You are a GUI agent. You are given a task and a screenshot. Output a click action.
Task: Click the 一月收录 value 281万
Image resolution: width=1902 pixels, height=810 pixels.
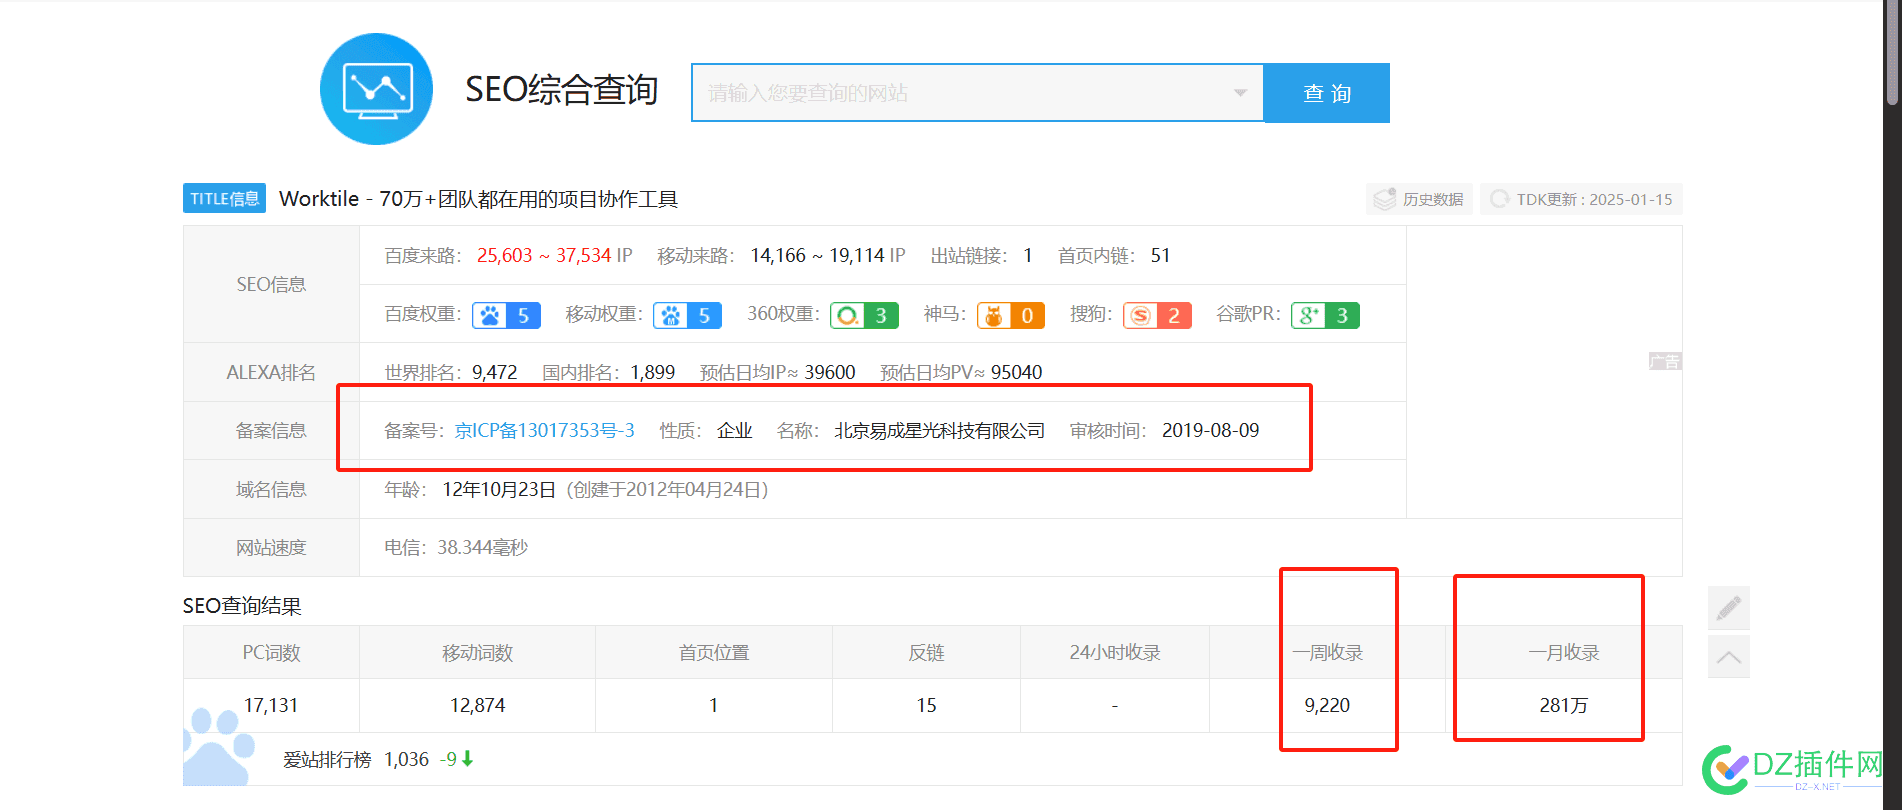click(1563, 705)
